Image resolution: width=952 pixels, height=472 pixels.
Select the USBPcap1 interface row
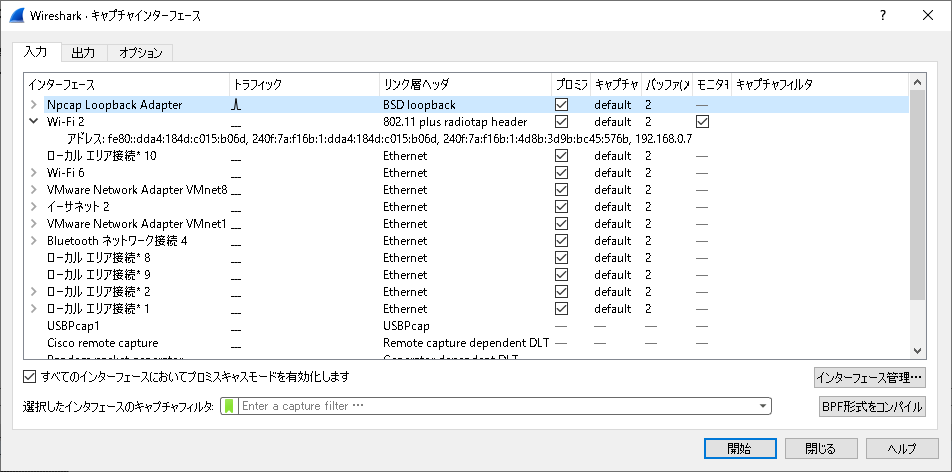[466, 326]
